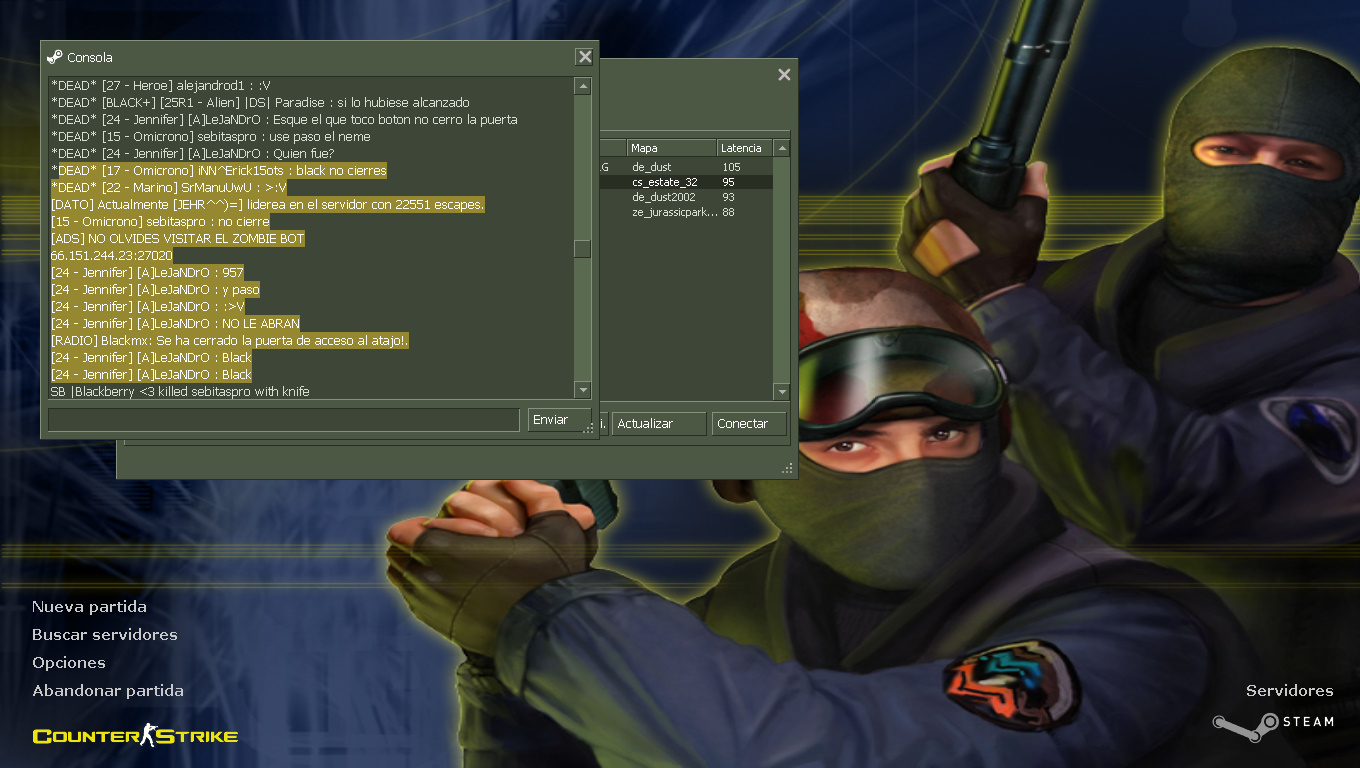Open Buscar servidores from main menu
This screenshot has width=1360, height=768.
point(105,635)
